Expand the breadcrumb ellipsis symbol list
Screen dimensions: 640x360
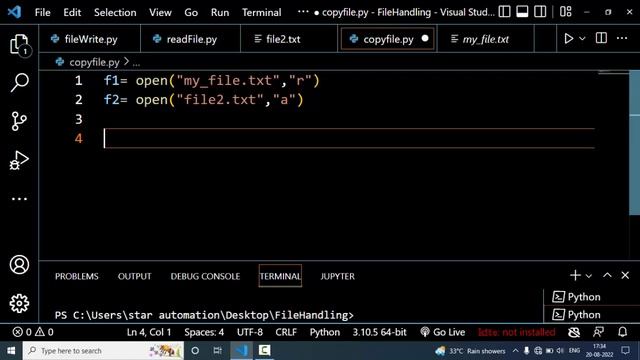click(136, 63)
